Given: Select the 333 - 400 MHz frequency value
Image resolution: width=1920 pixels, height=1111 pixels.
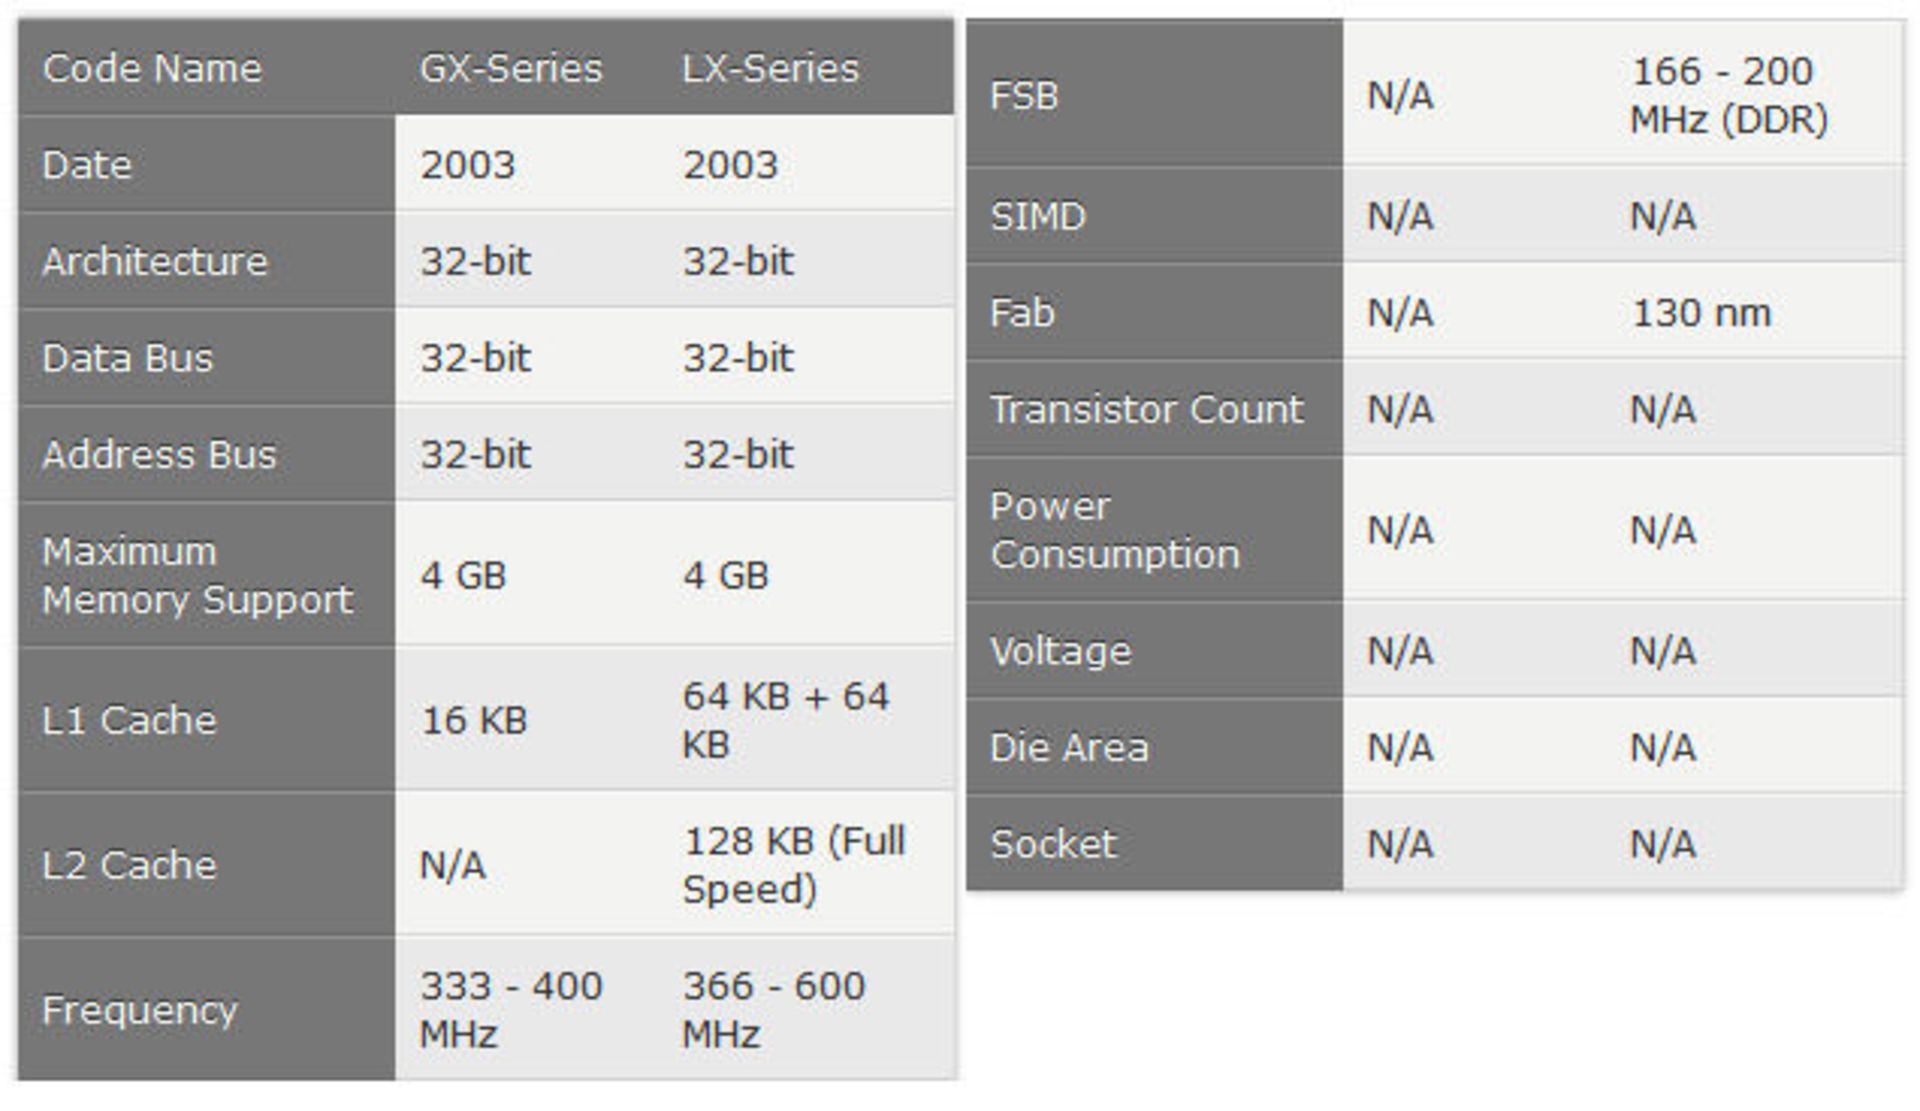Looking at the screenshot, I should point(510,1009).
